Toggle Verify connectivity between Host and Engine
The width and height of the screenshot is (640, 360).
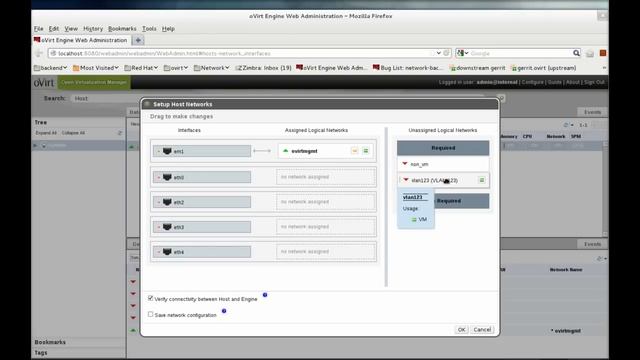(x=151, y=298)
